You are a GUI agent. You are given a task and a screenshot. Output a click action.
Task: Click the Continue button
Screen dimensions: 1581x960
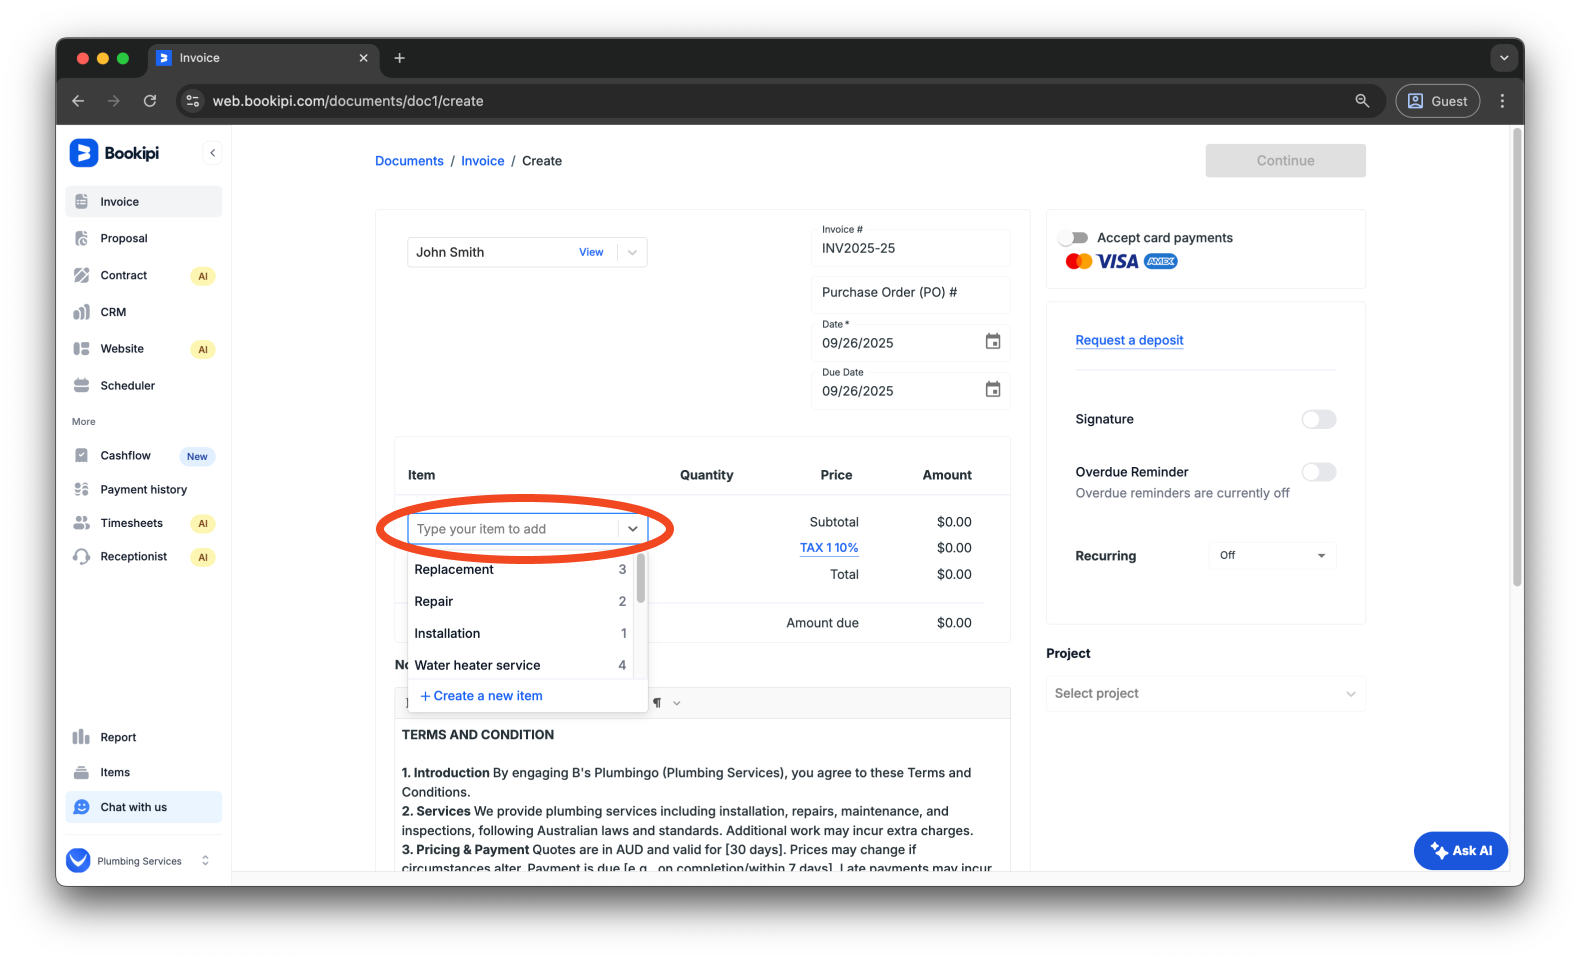[1285, 161]
